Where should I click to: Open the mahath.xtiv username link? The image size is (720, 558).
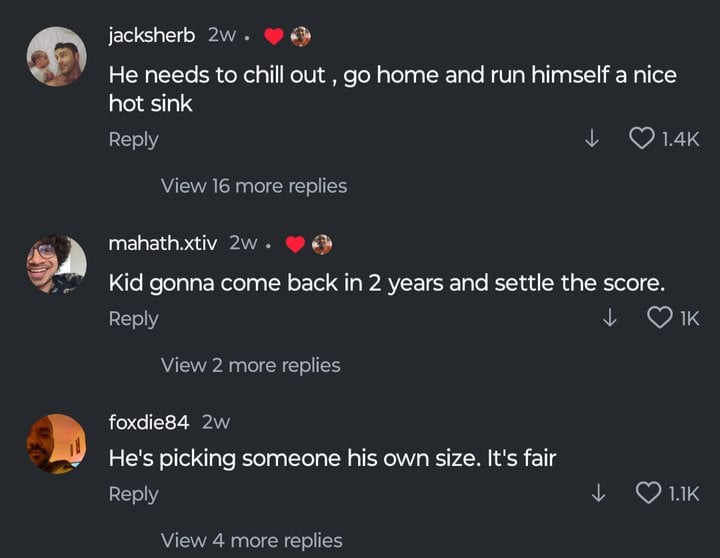[163, 243]
